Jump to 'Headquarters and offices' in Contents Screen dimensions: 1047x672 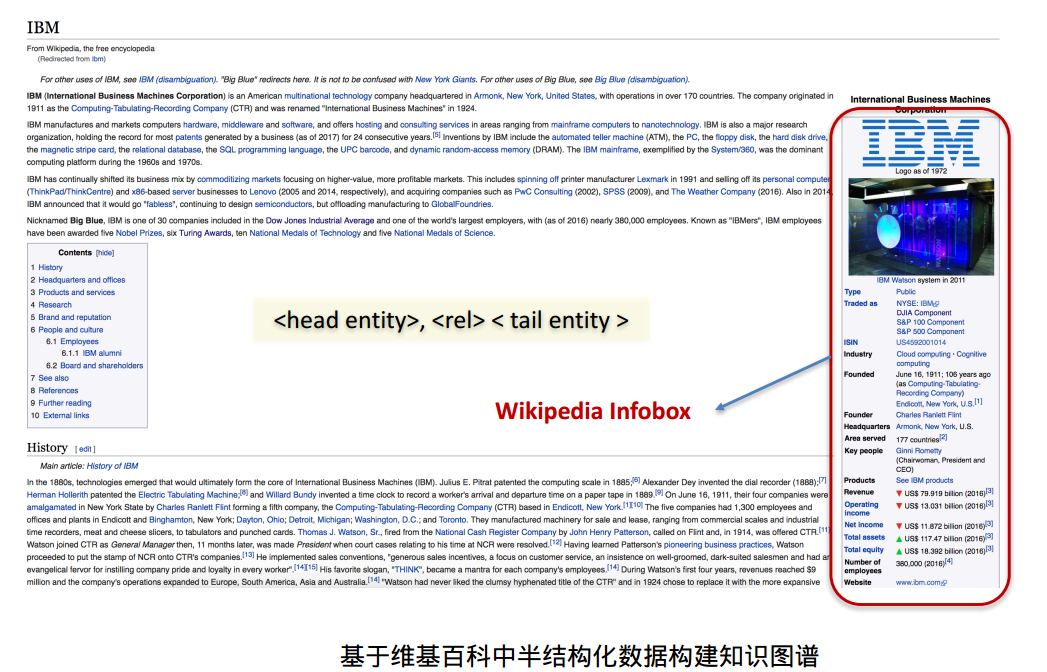pyautogui.click(x=81, y=280)
